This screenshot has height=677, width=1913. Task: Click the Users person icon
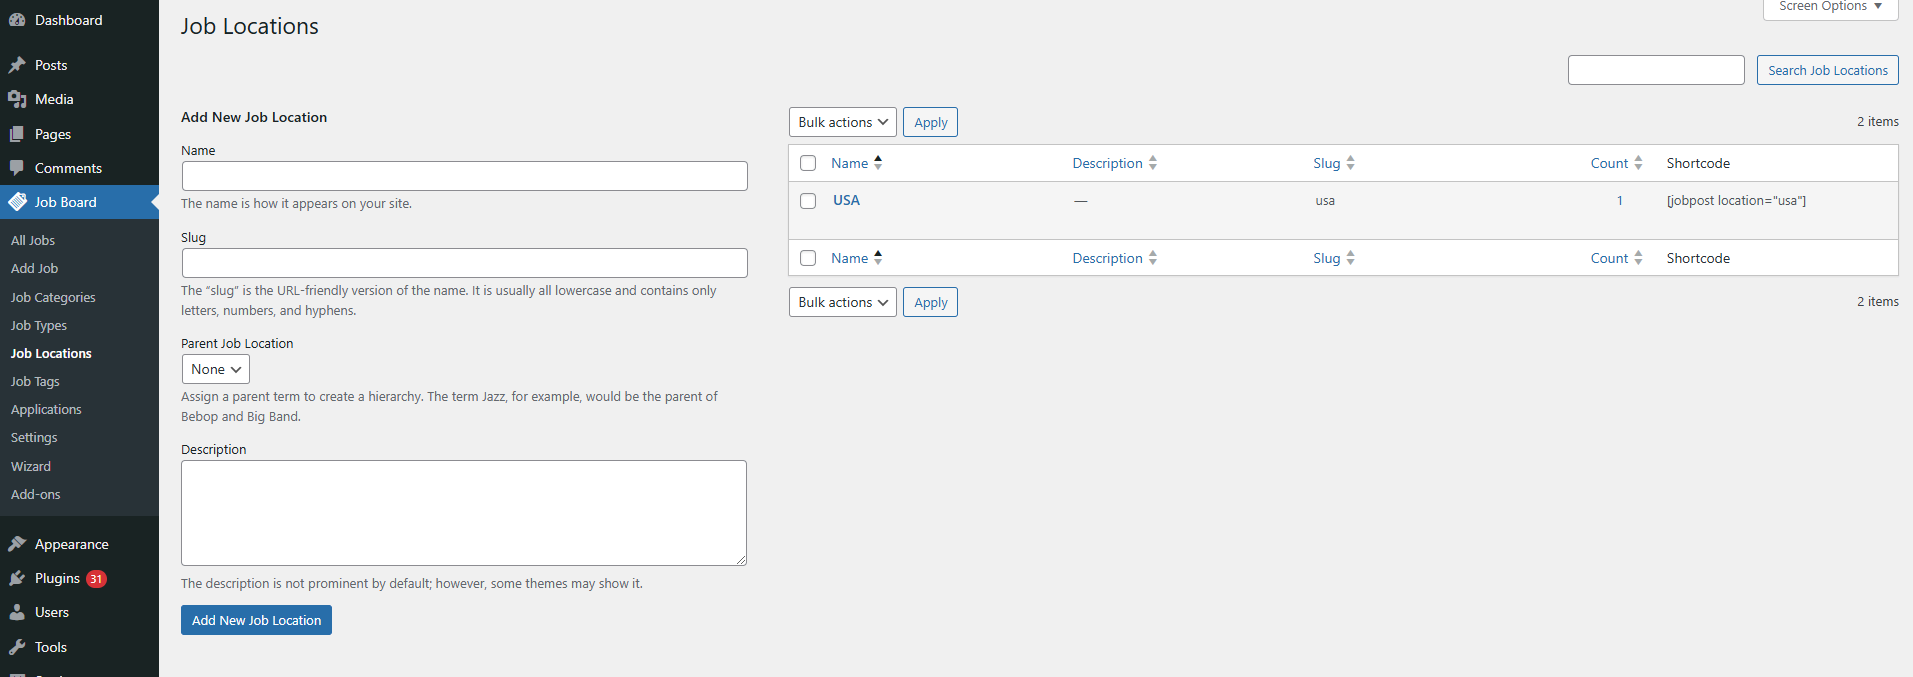click(x=17, y=612)
